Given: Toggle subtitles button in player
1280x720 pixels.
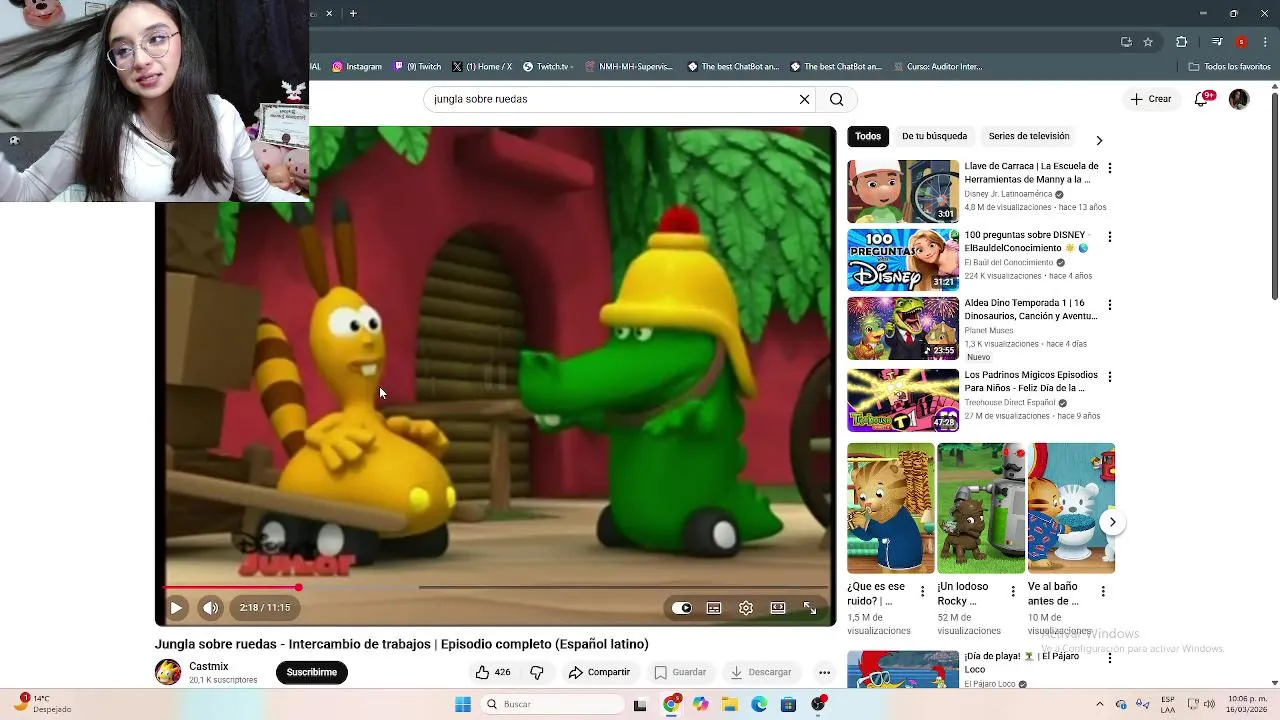Looking at the screenshot, I should tap(714, 608).
